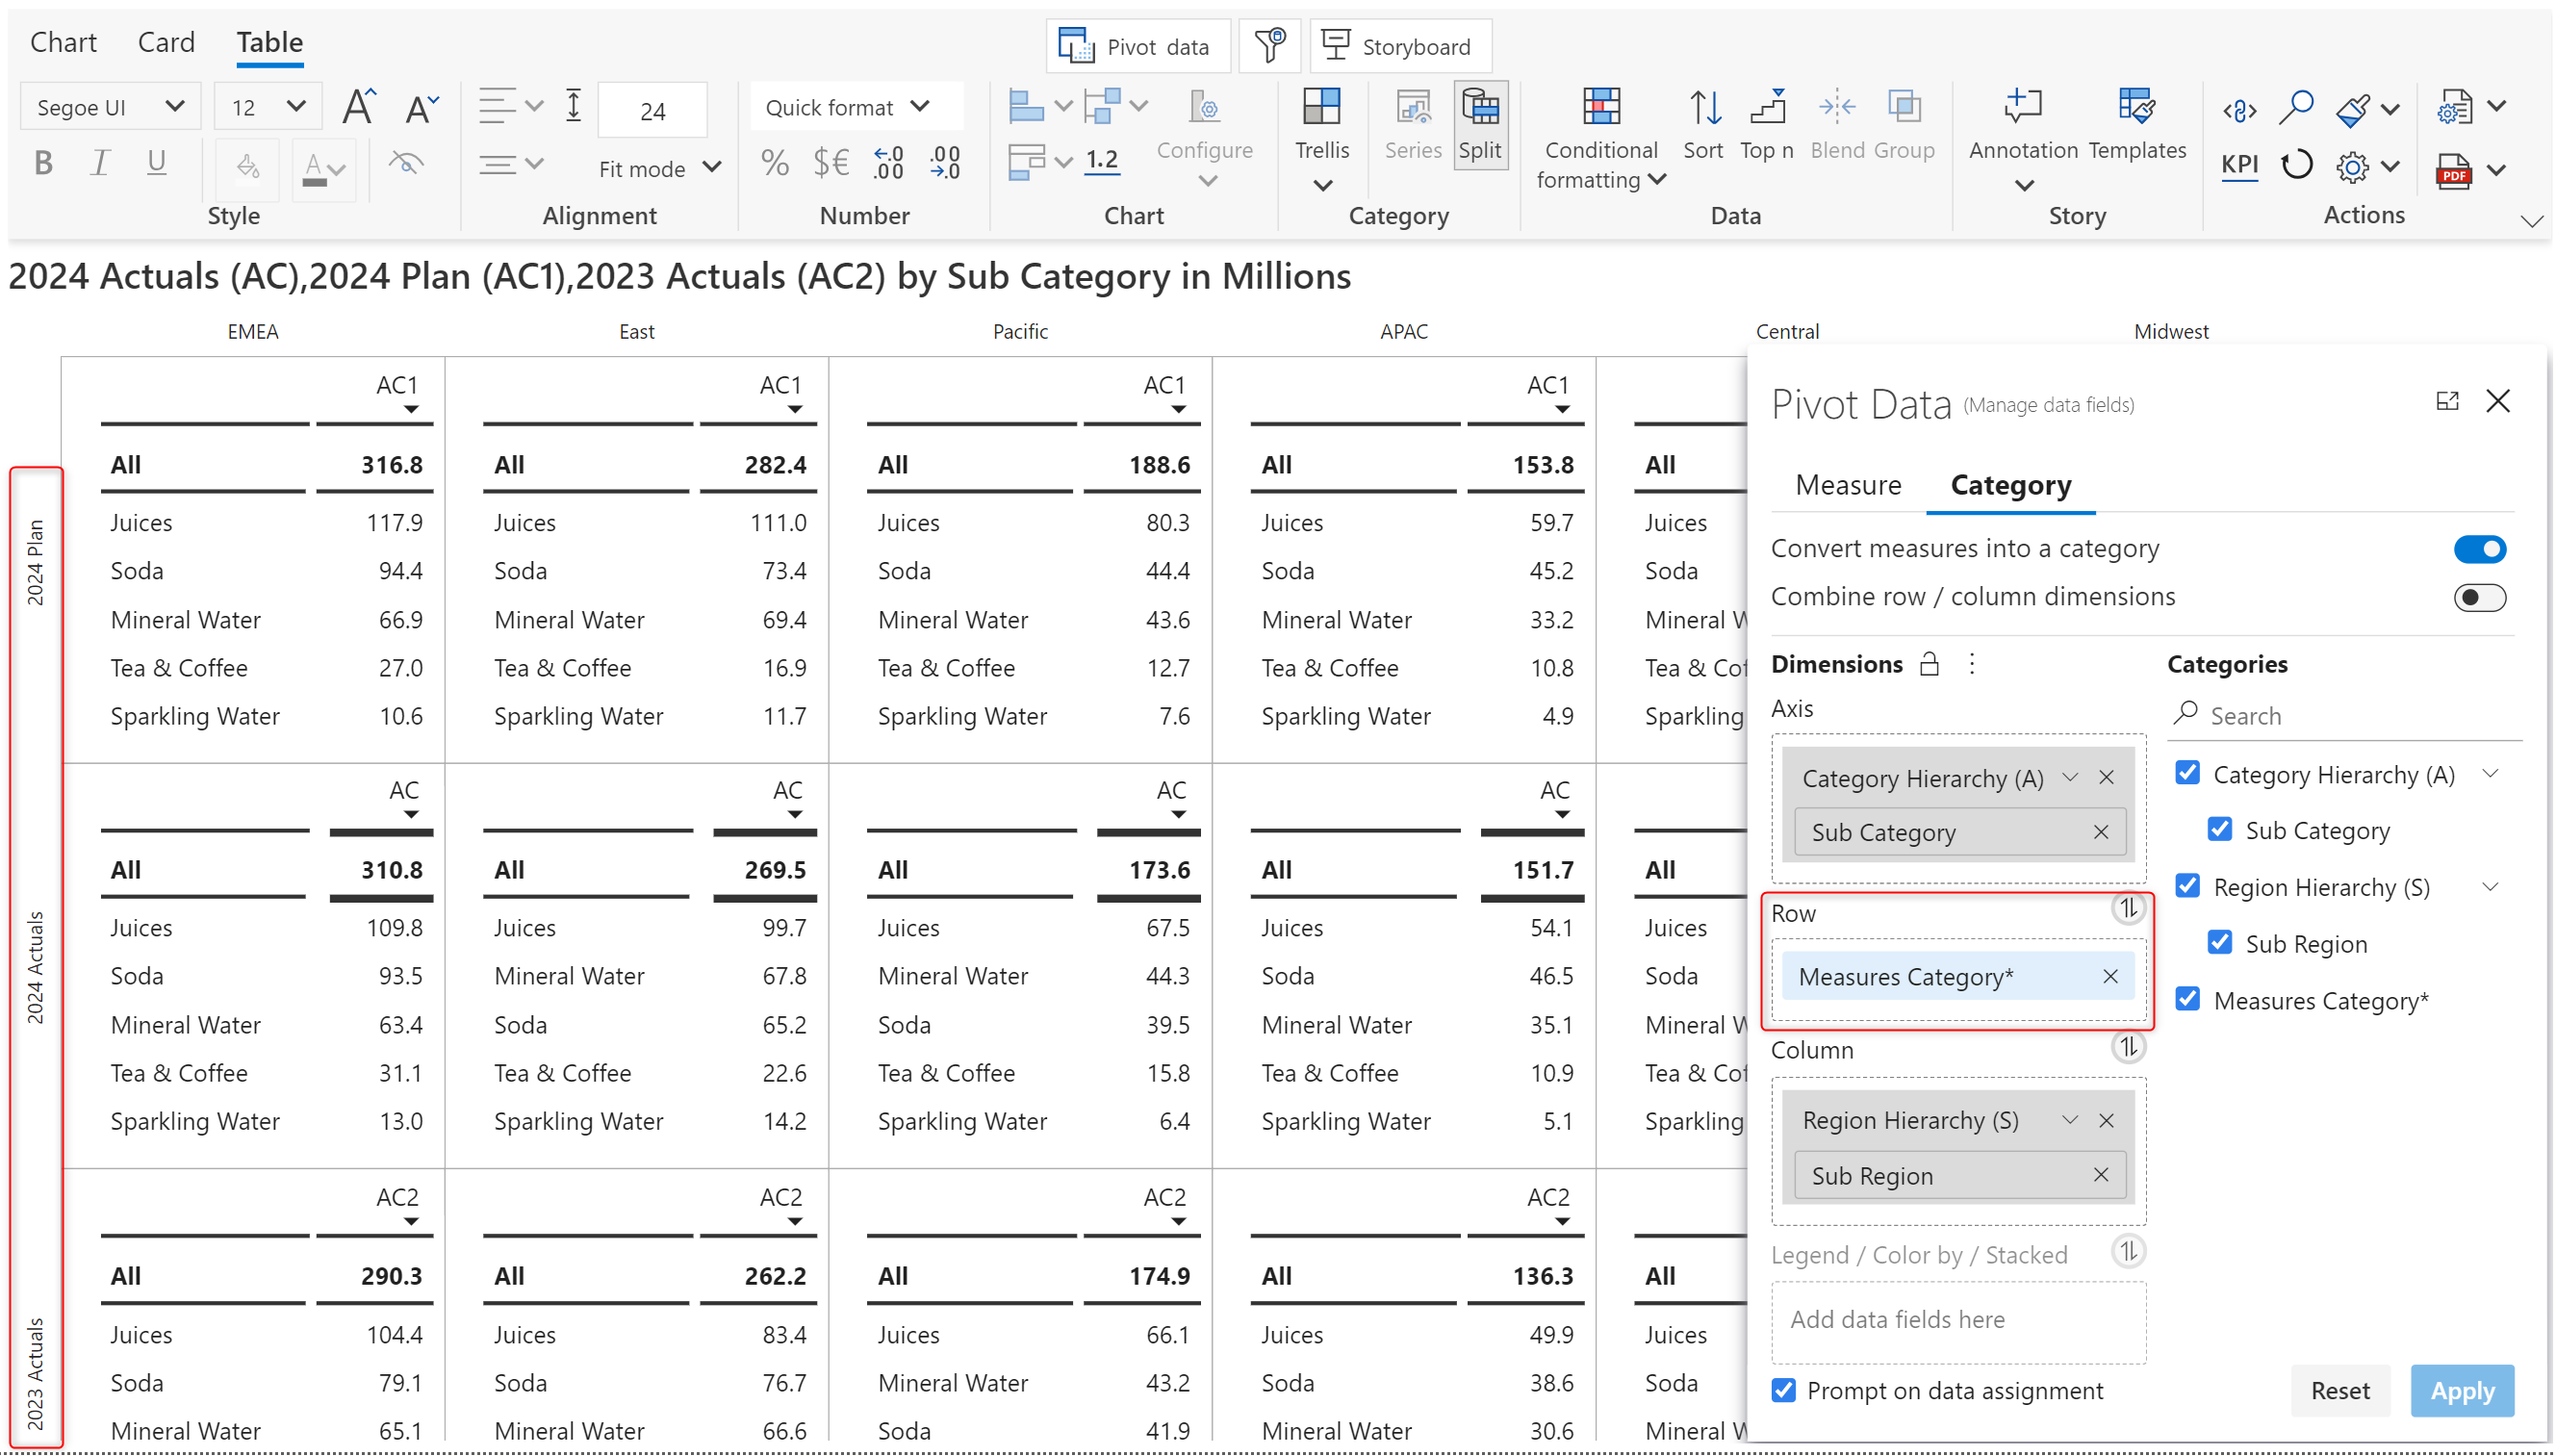Click the Conditional formatting icon
The image size is (2556, 1456).
point(1600,108)
